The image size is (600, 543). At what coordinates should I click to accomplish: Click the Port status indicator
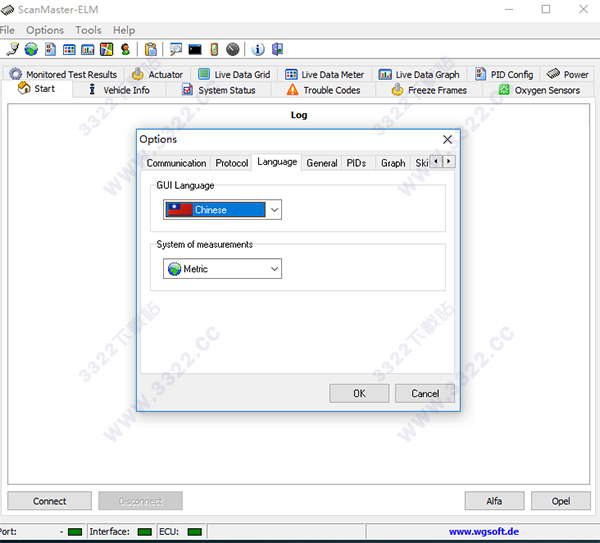pyautogui.click(x=75, y=532)
